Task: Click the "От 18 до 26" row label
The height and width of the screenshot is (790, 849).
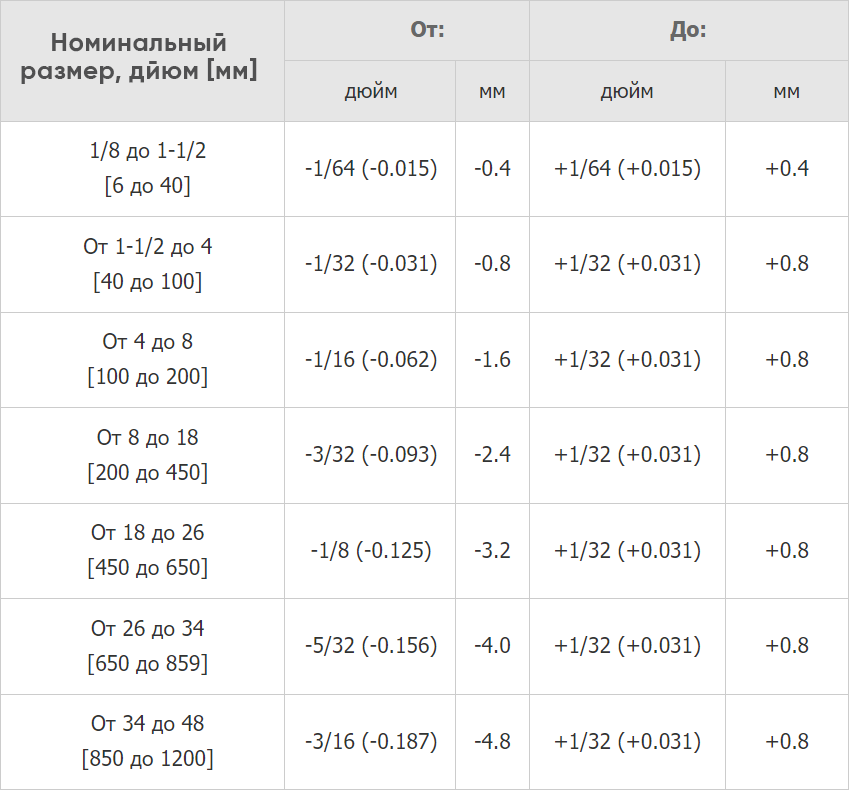Action: pos(147,533)
